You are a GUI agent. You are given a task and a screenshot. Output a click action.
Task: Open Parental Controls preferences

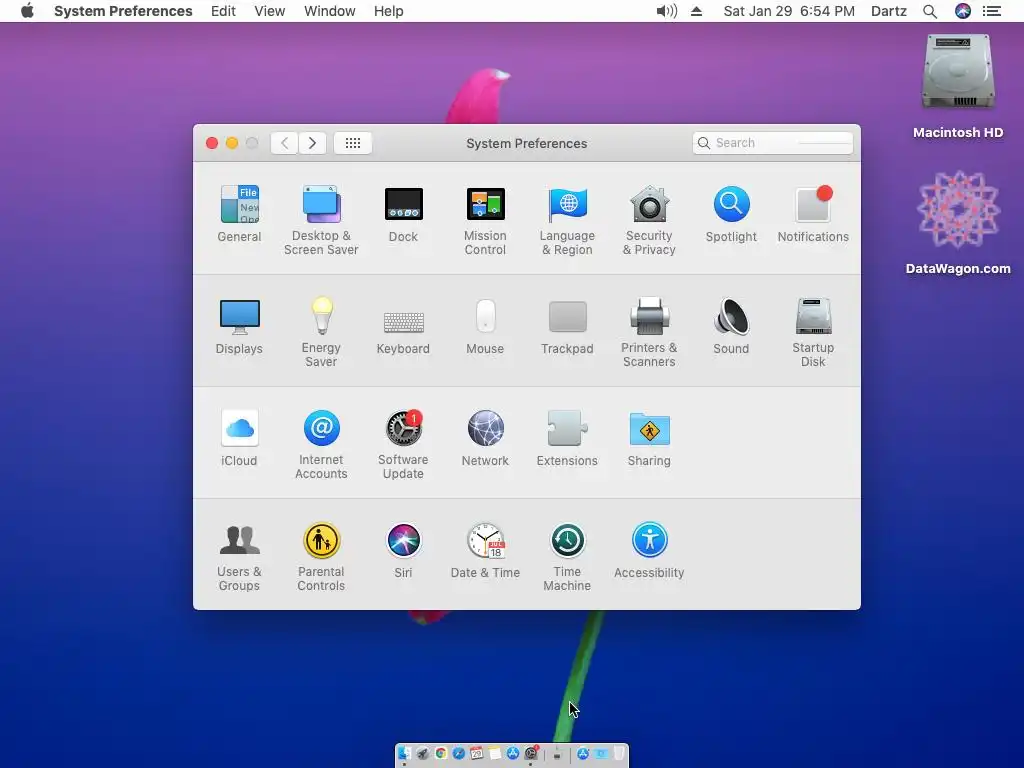[321, 556]
